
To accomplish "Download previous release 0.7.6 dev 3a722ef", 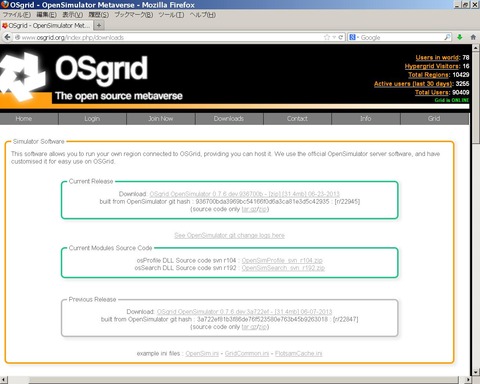I will [x=244, y=312].
